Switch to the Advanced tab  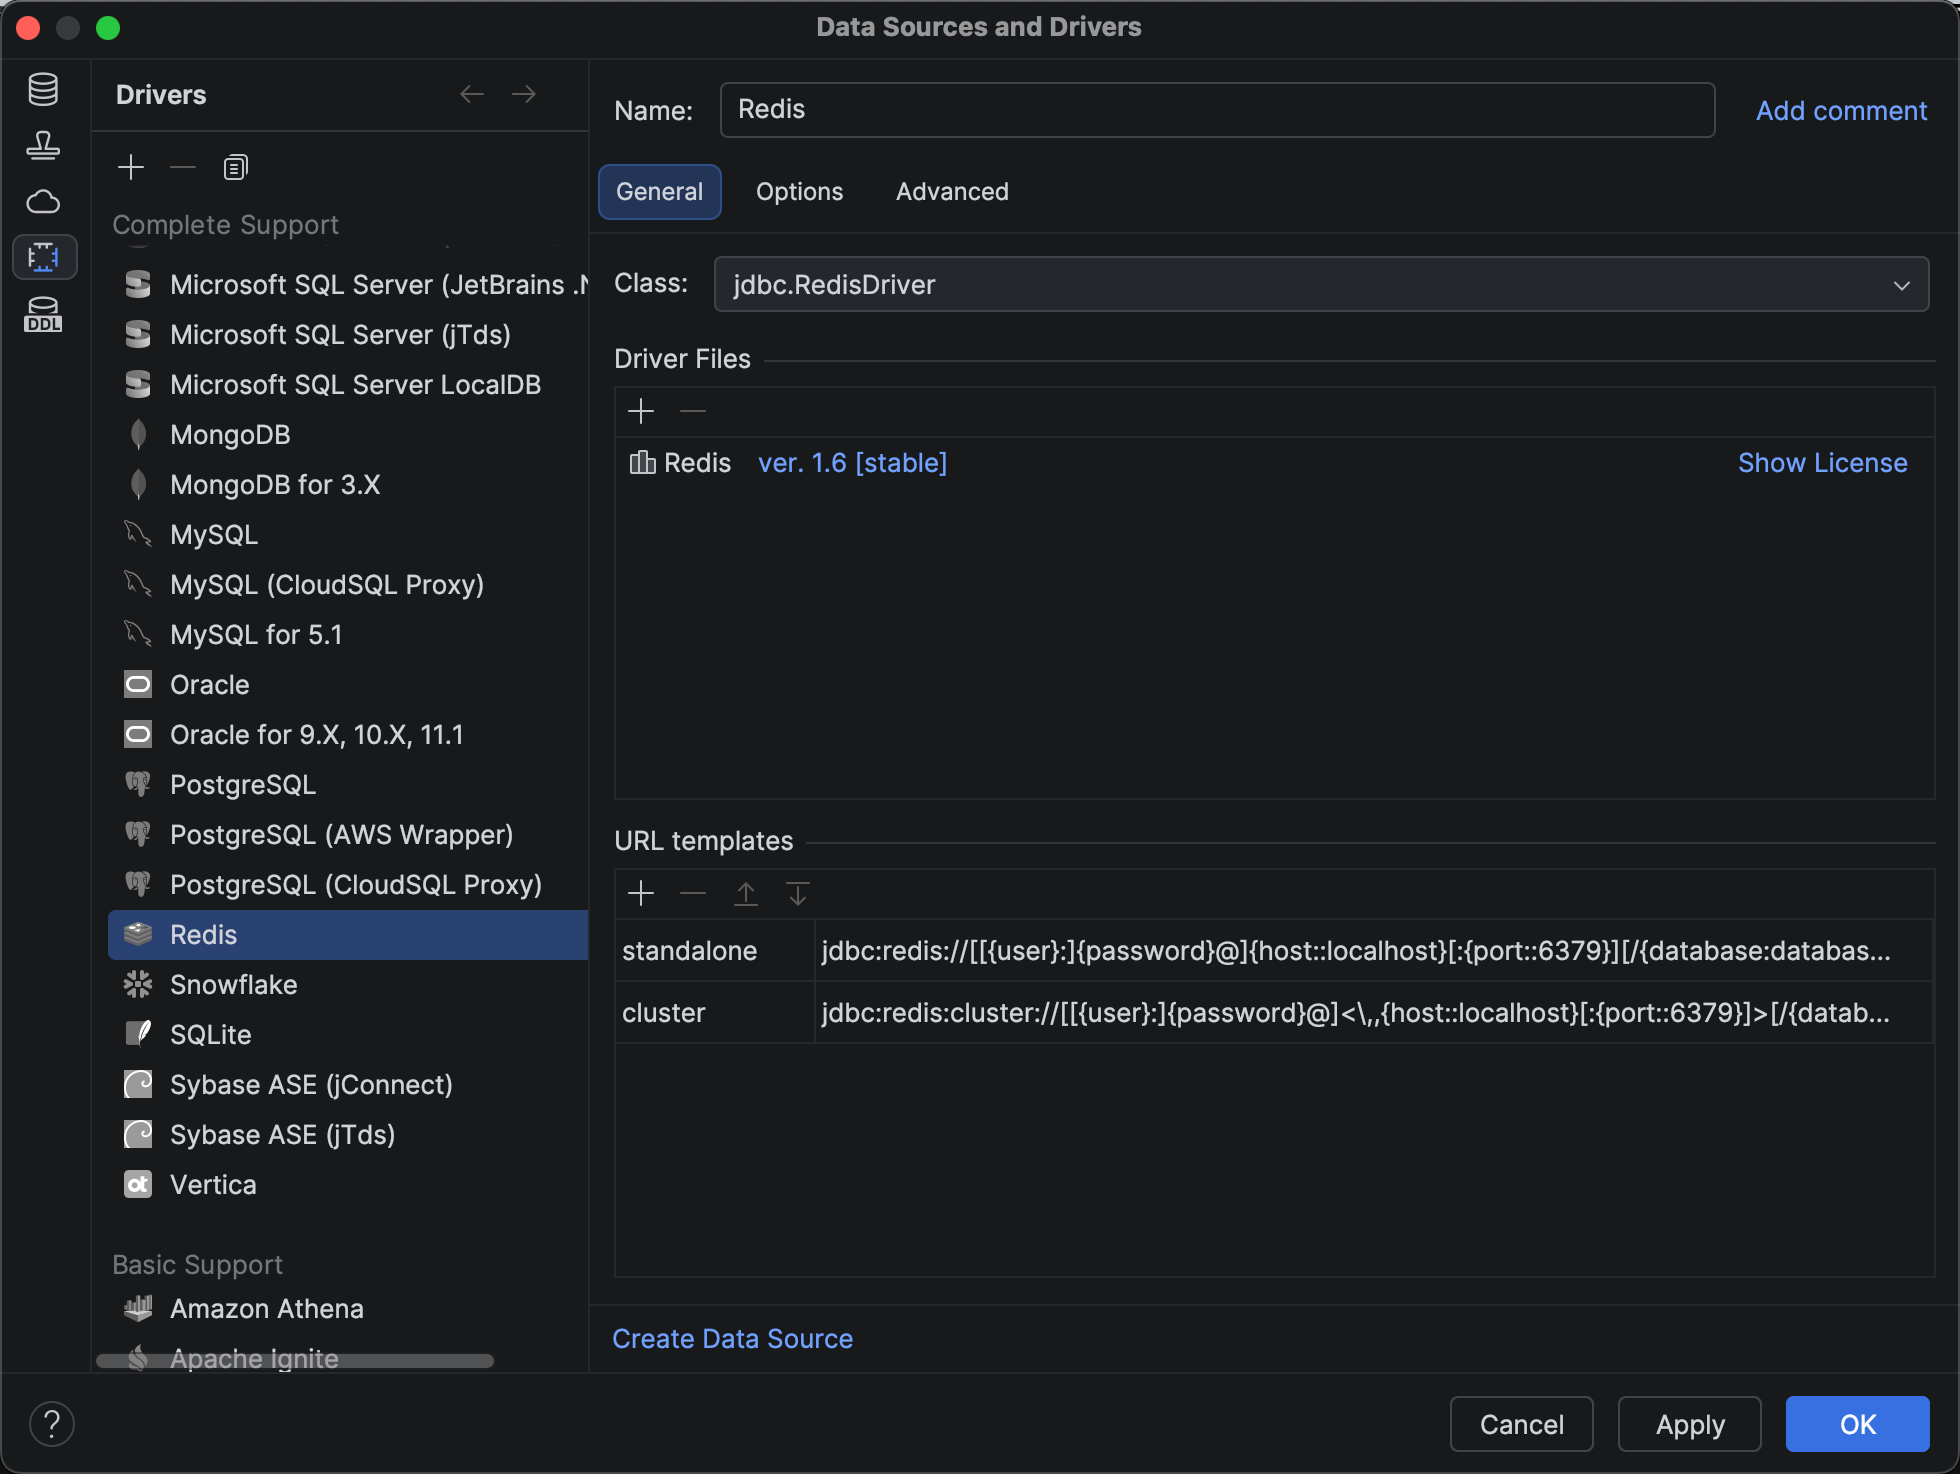coord(952,191)
